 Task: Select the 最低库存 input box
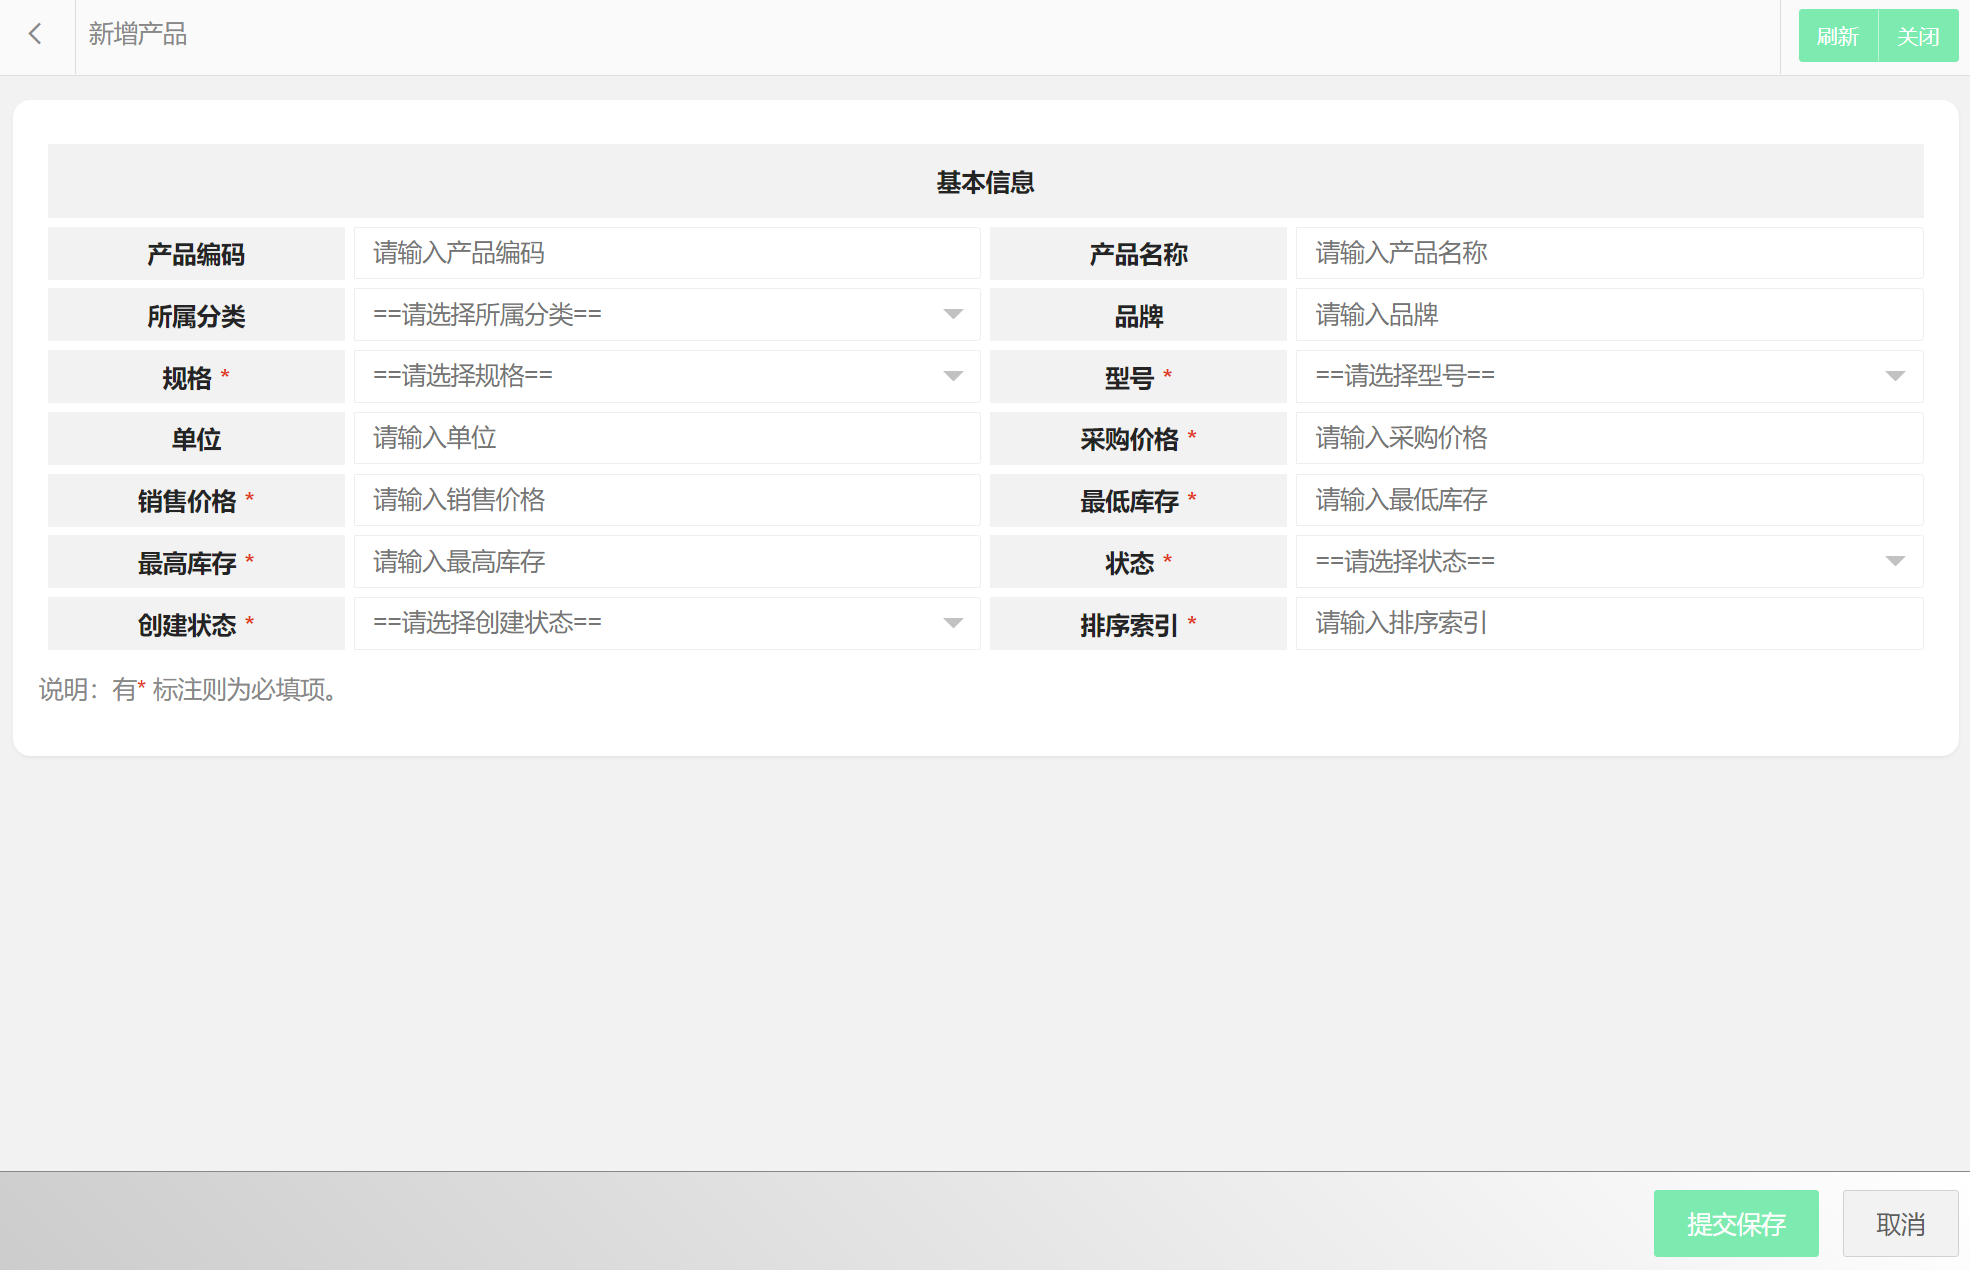(1608, 501)
